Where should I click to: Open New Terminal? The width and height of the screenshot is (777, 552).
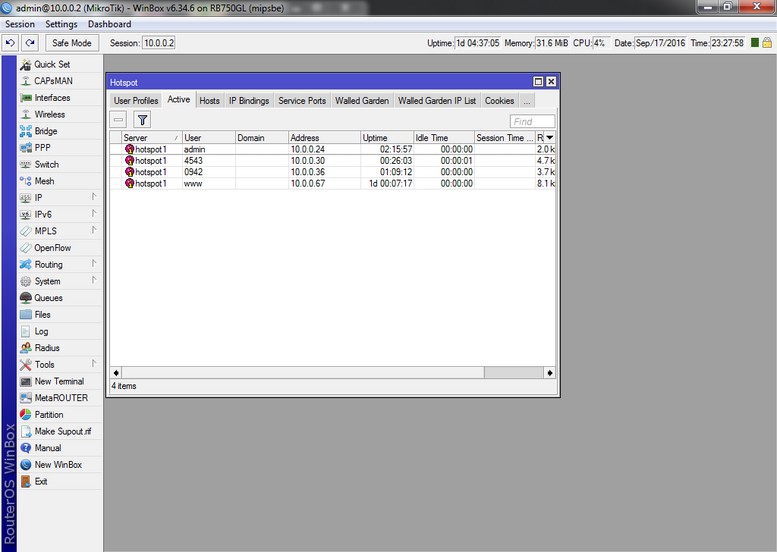[x=59, y=382]
